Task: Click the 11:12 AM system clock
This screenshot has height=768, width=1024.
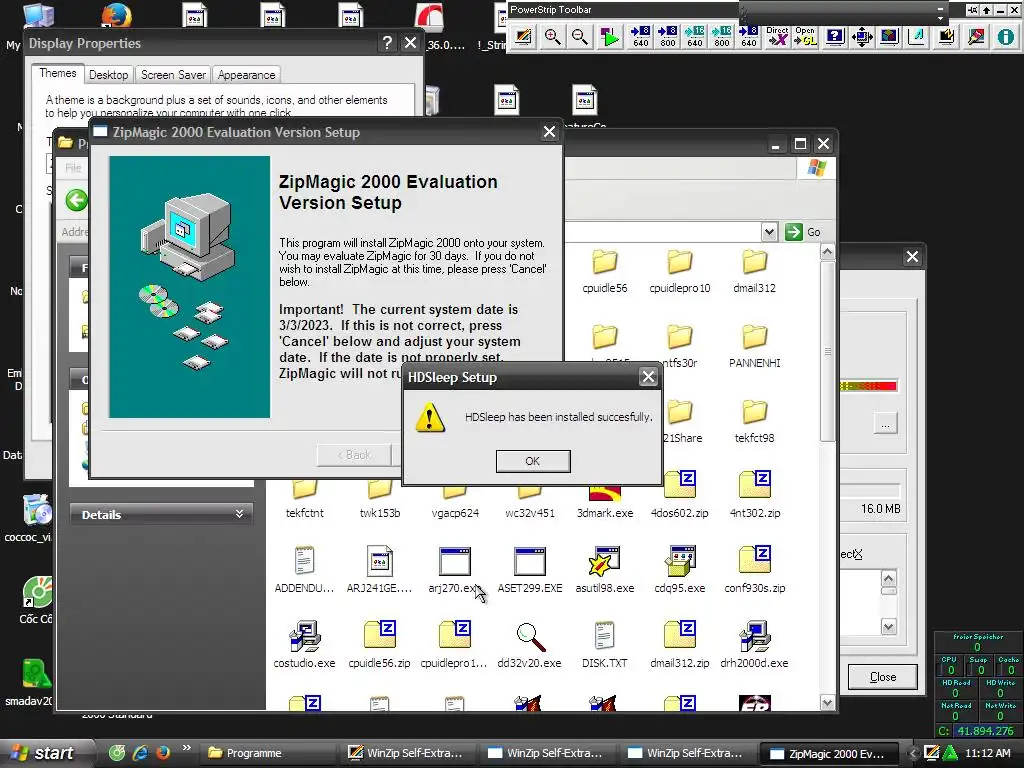Action: [987, 753]
